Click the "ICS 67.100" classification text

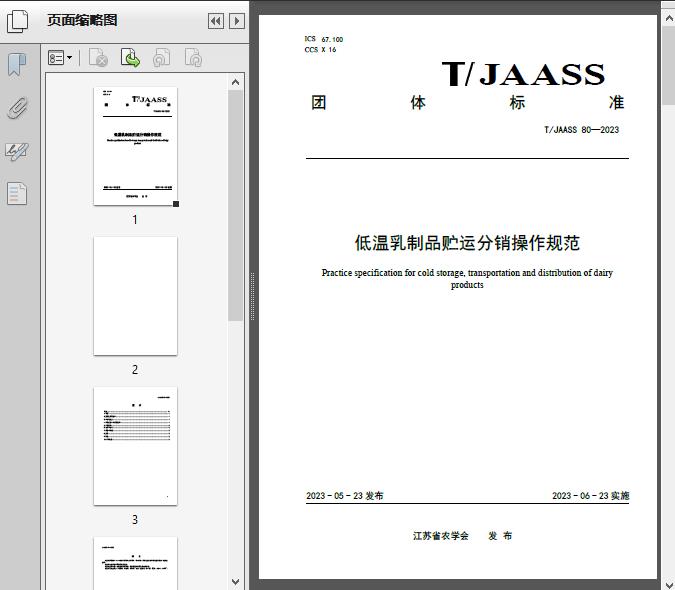point(324,39)
